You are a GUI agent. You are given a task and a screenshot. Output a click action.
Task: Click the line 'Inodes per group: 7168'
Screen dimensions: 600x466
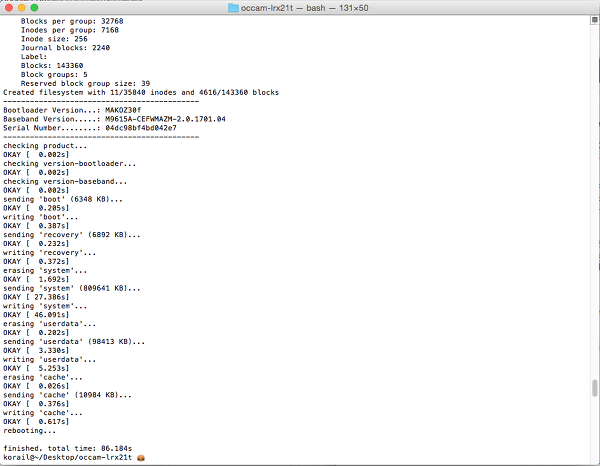pyautogui.click(x=70, y=30)
